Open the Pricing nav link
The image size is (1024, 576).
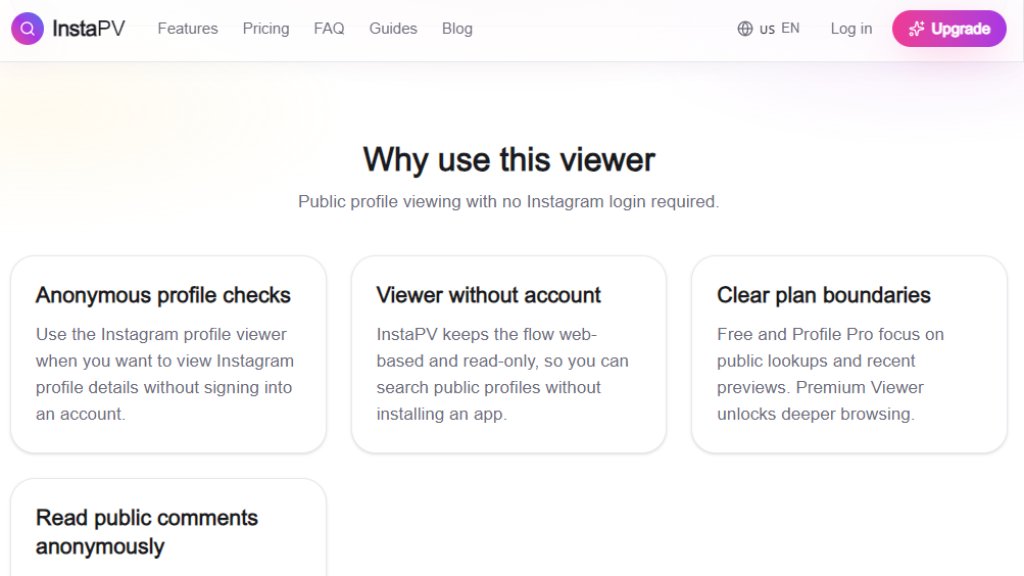(266, 29)
